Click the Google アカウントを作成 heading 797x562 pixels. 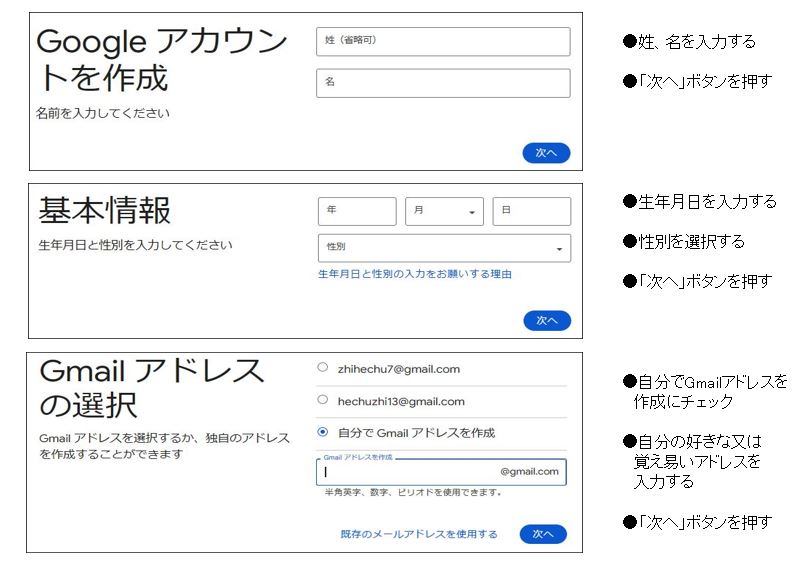[x=160, y=59]
